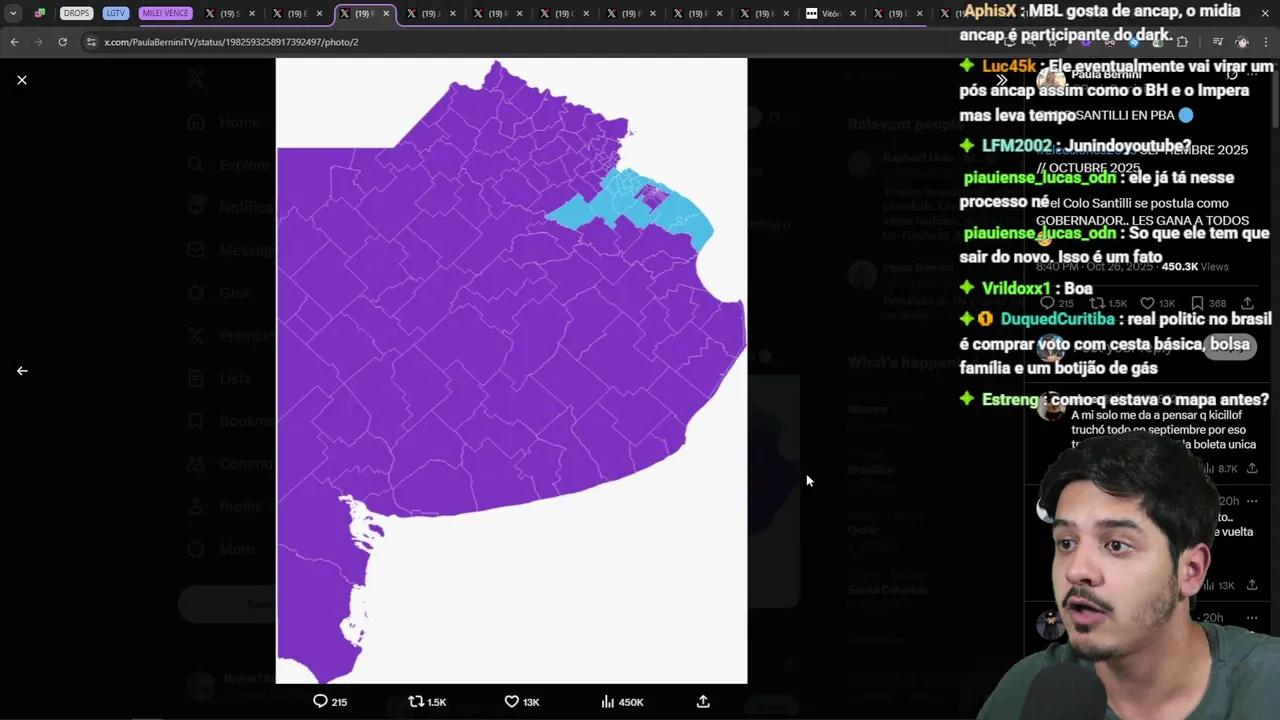Share icon in the bar below the map
Viewport: 1280px width, 720px height.
[x=703, y=702]
